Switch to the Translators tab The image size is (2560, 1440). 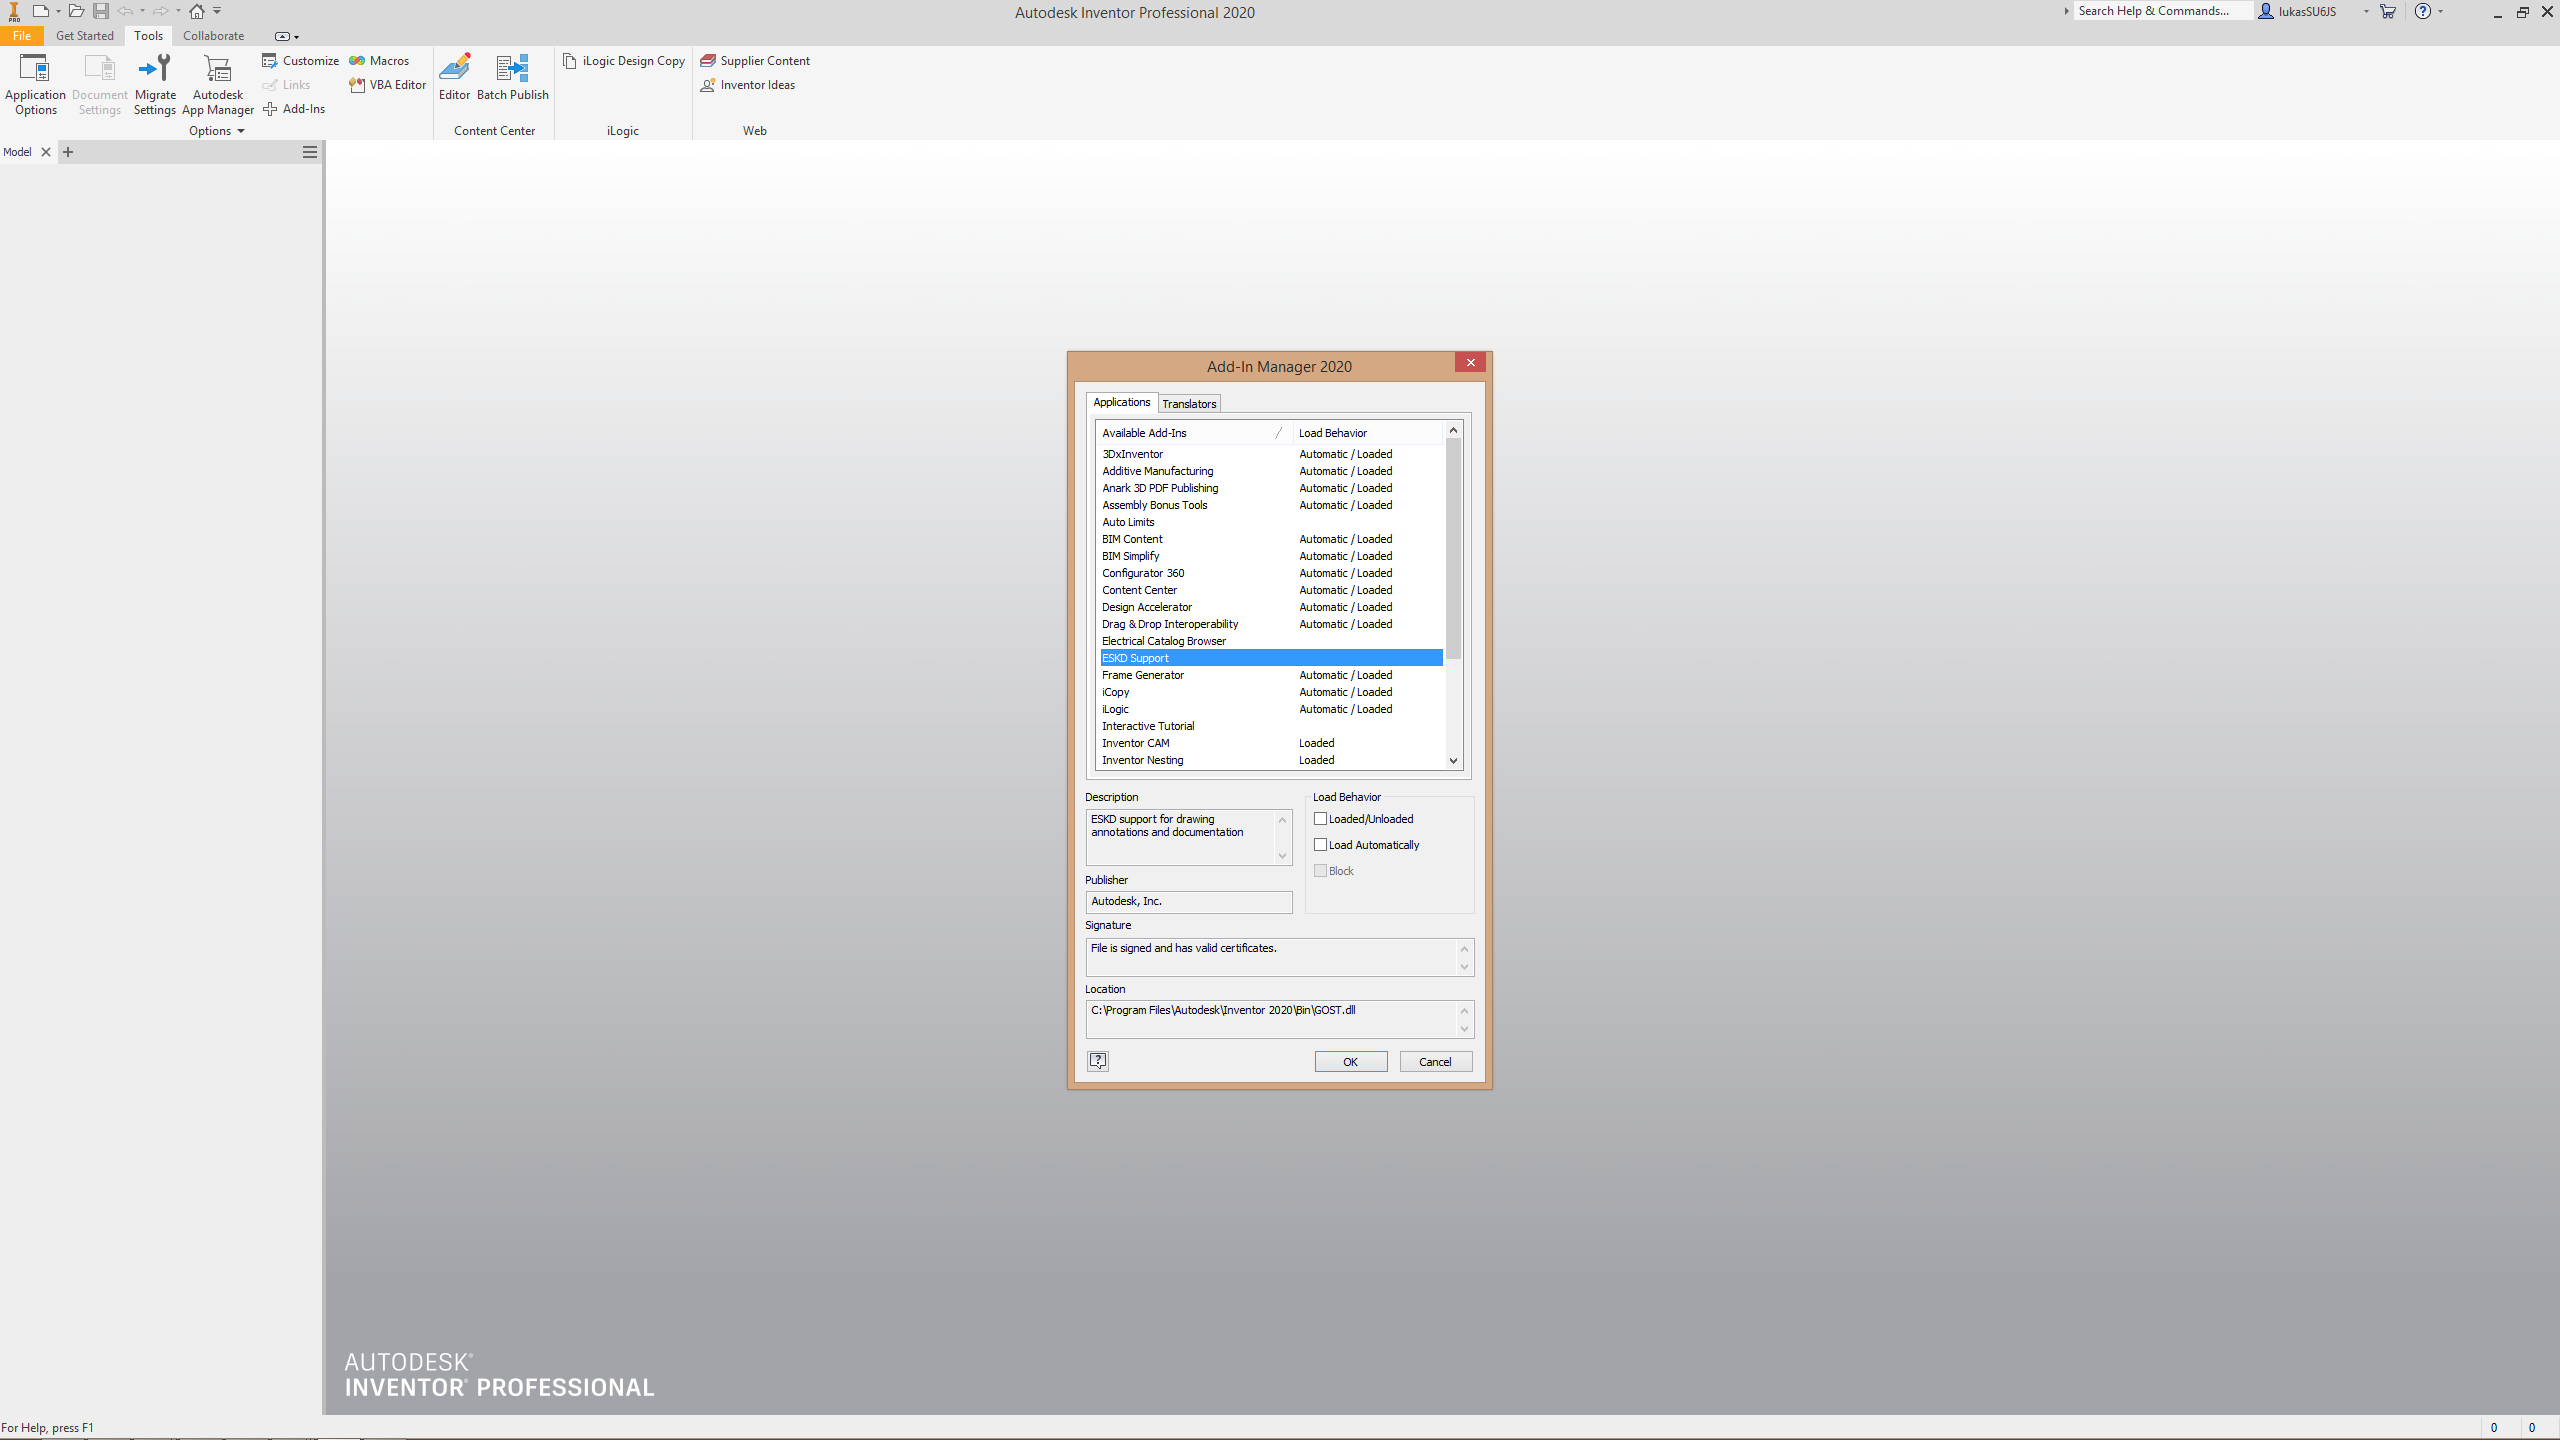click(1188, 403)
